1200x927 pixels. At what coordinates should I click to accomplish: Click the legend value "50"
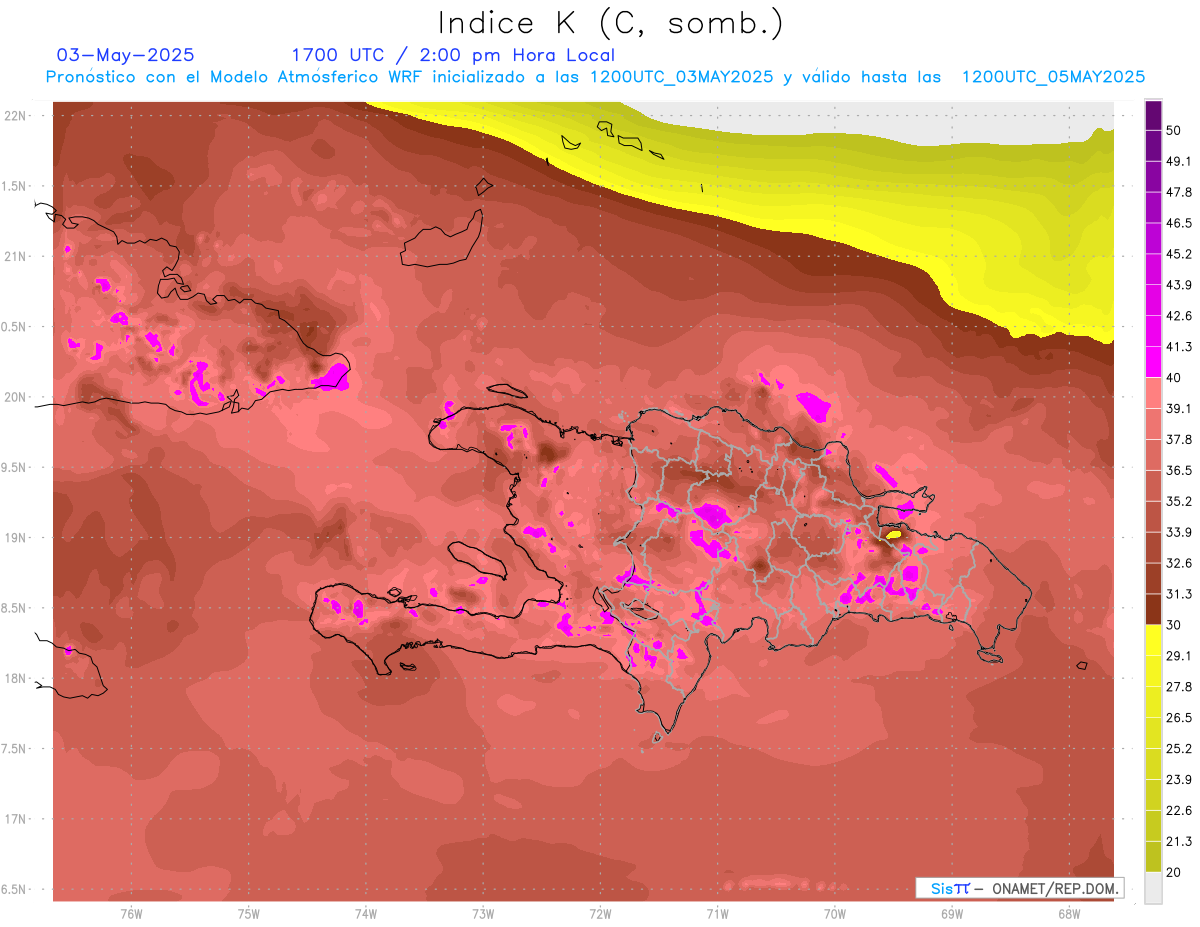[x=1174, y=131]
